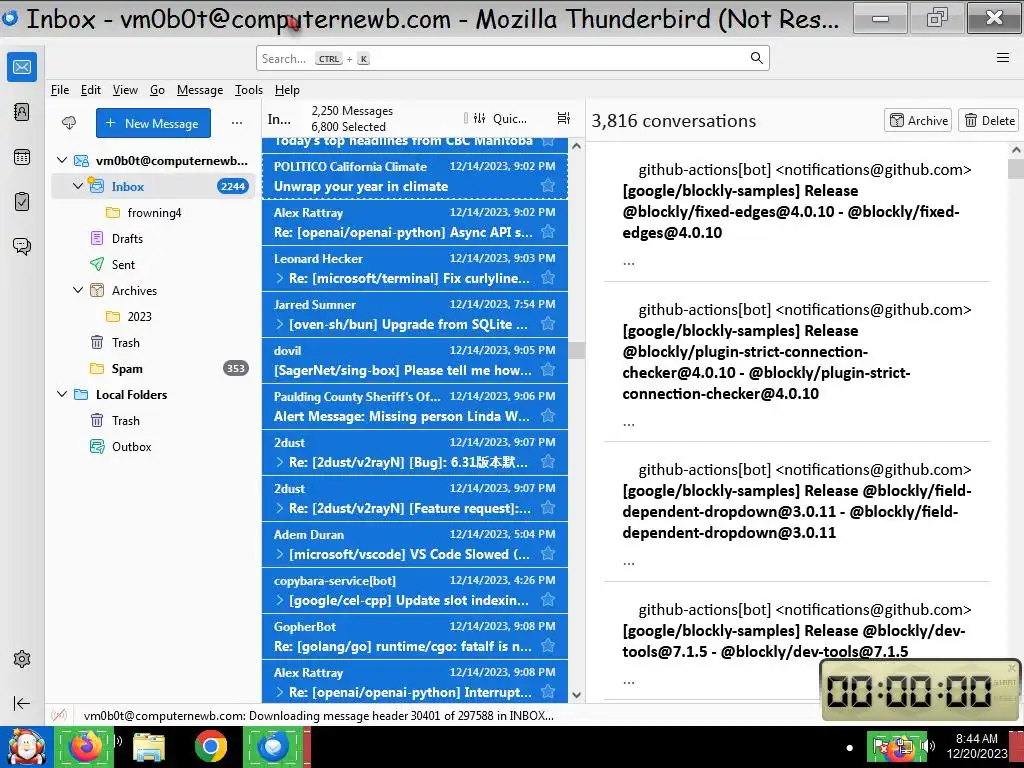Expand the microsoft/vscode VS Code Slowed thread

280,554
